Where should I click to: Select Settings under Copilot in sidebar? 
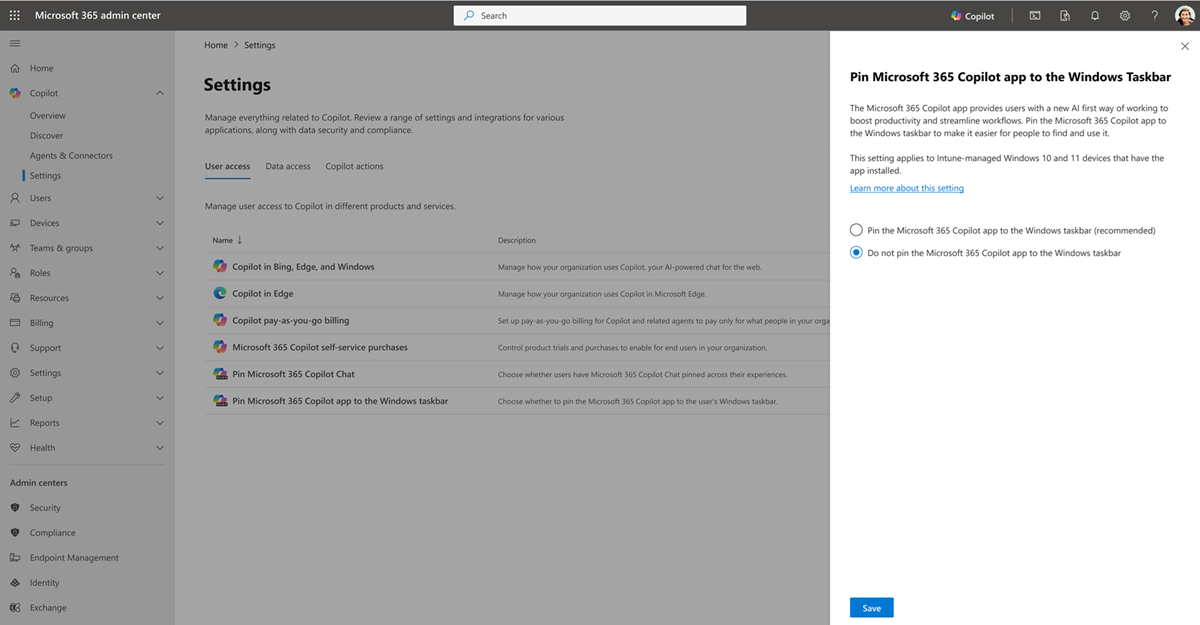[45, 176]
